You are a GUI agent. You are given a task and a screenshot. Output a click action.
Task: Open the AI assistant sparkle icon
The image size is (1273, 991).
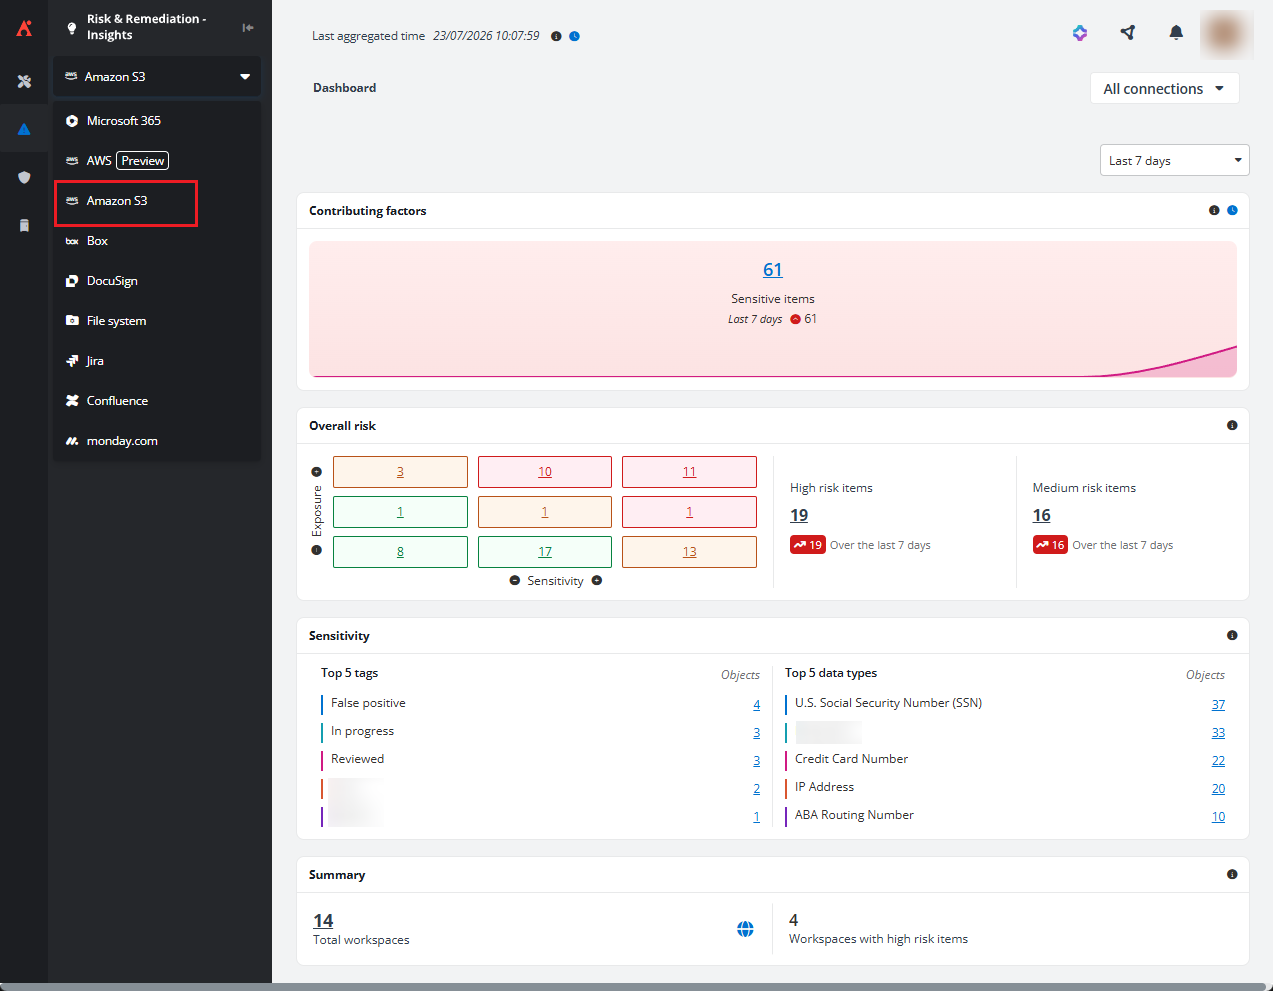(x=1080, y=33)
